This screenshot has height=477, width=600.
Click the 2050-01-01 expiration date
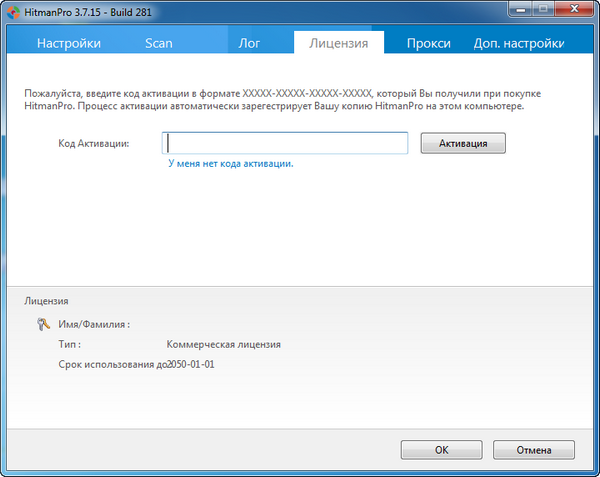(x=191, y=364)
